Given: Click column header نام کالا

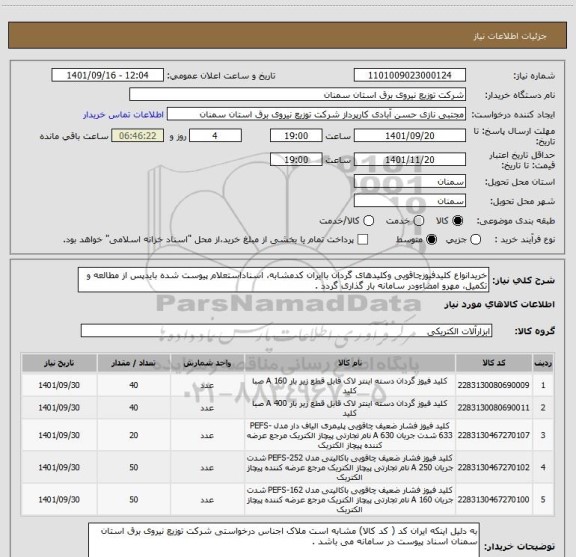Looking at the screenshot, I should pos(350,363).
